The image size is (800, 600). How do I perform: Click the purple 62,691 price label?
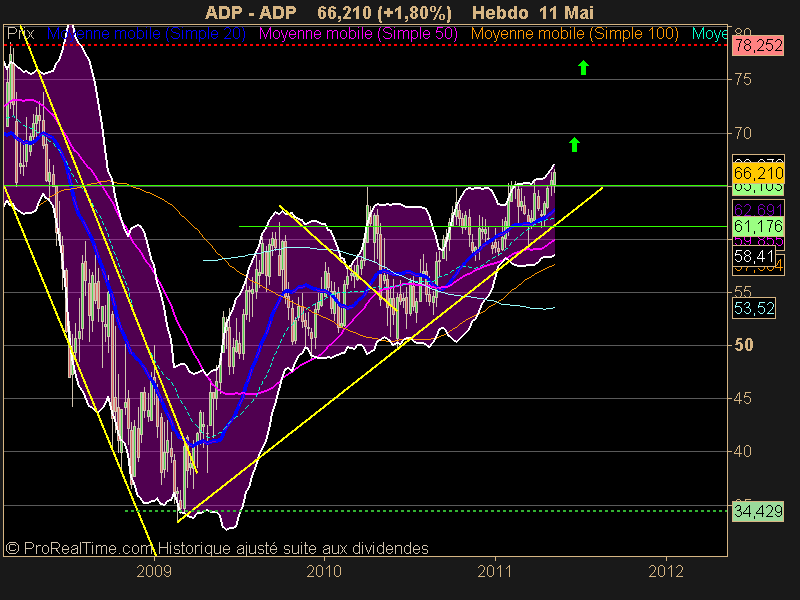click(x=758, y=210)
